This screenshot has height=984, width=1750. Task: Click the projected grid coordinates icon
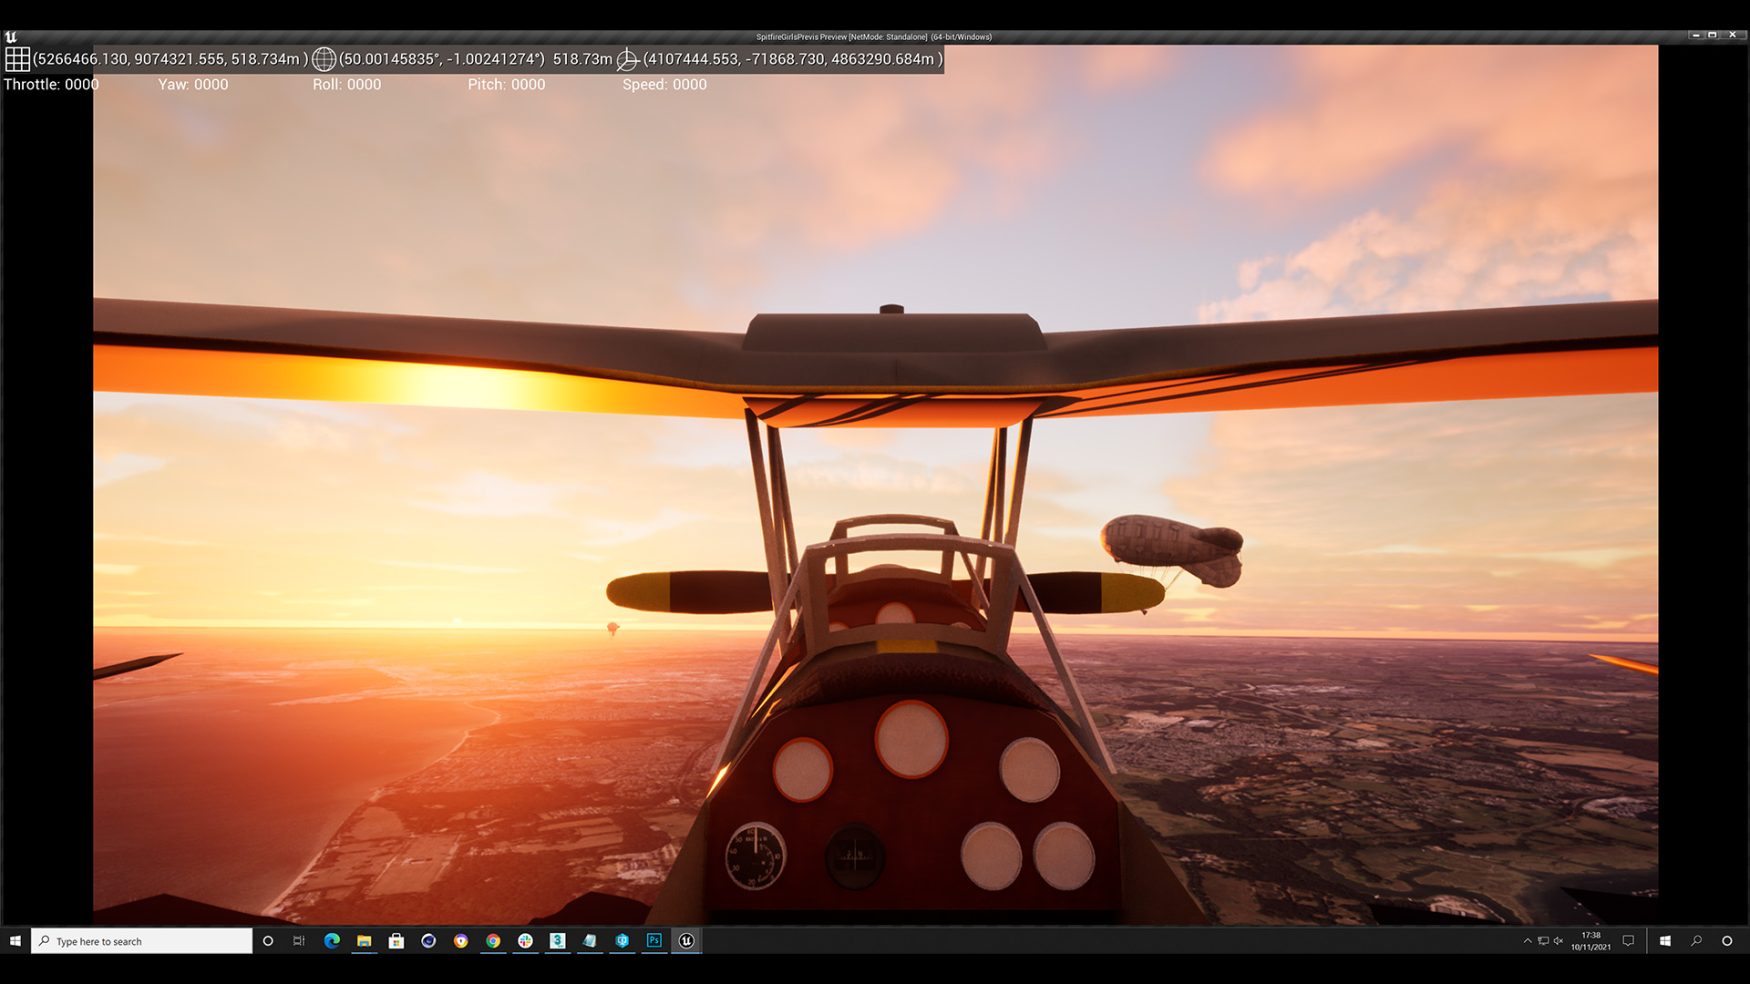[x=17, y=60]
